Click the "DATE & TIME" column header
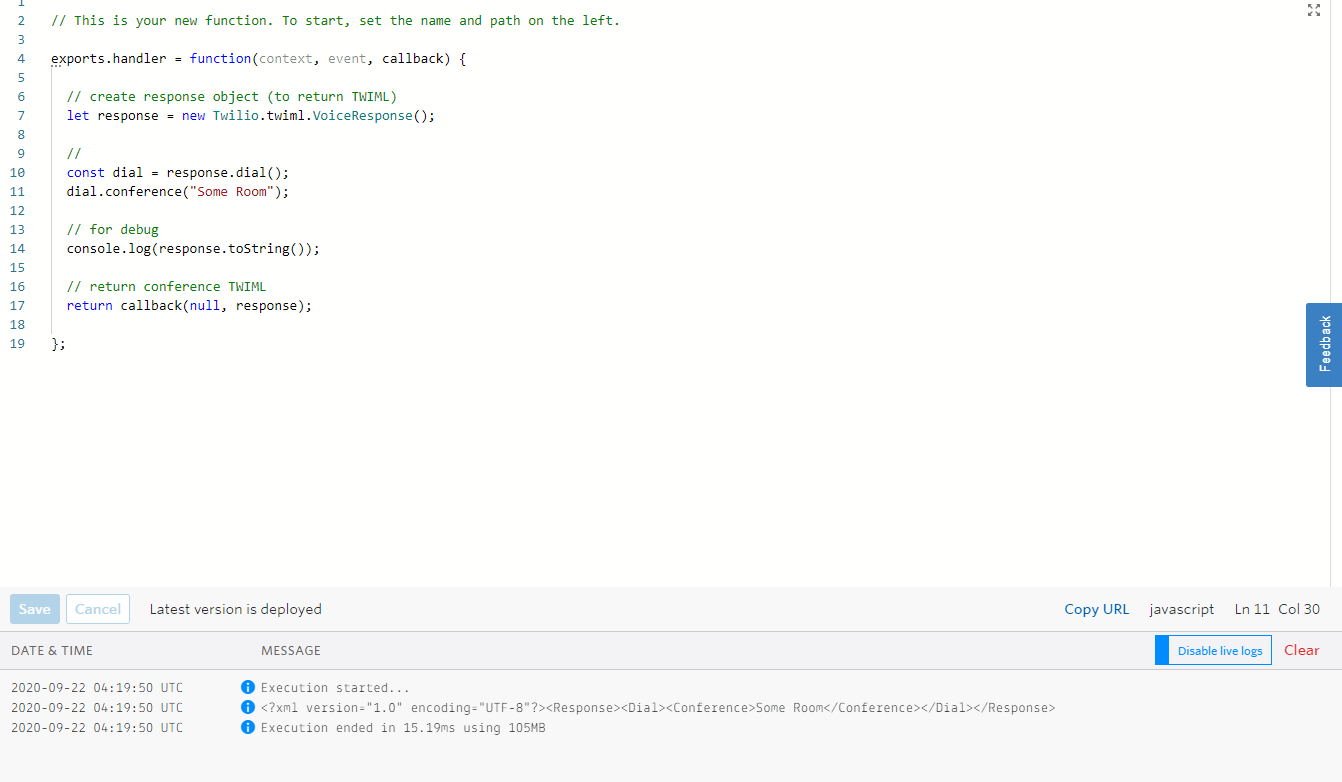The image size is (1342, 782). click(x=52, y=651)
